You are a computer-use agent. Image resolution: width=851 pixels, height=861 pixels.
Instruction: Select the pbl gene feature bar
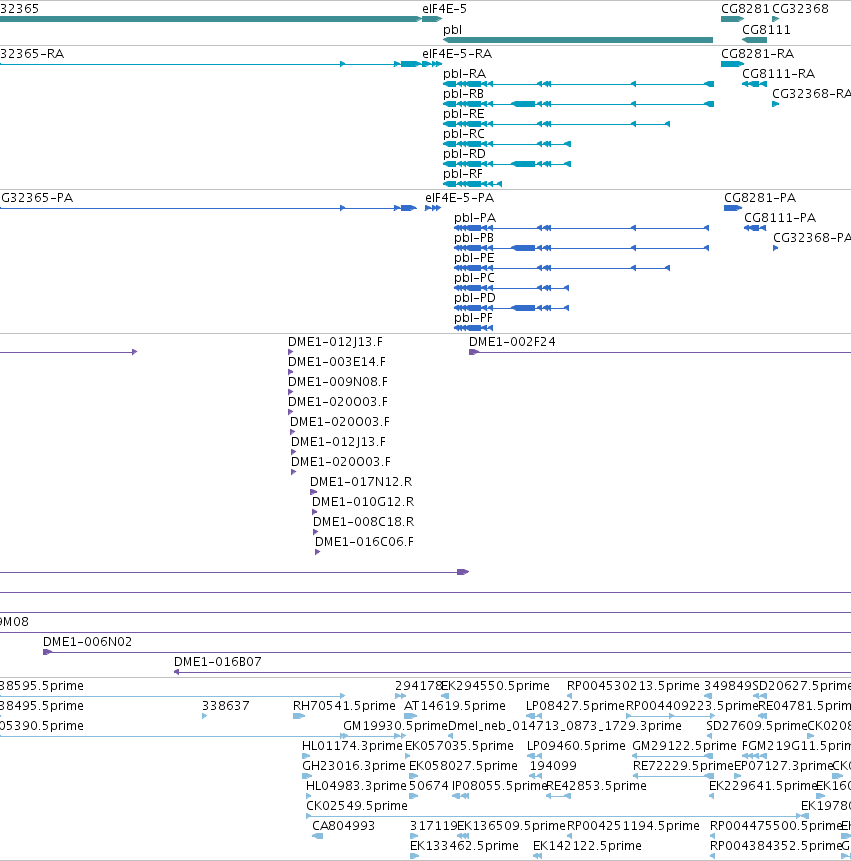pyautogui.click(x=578, y=40)
